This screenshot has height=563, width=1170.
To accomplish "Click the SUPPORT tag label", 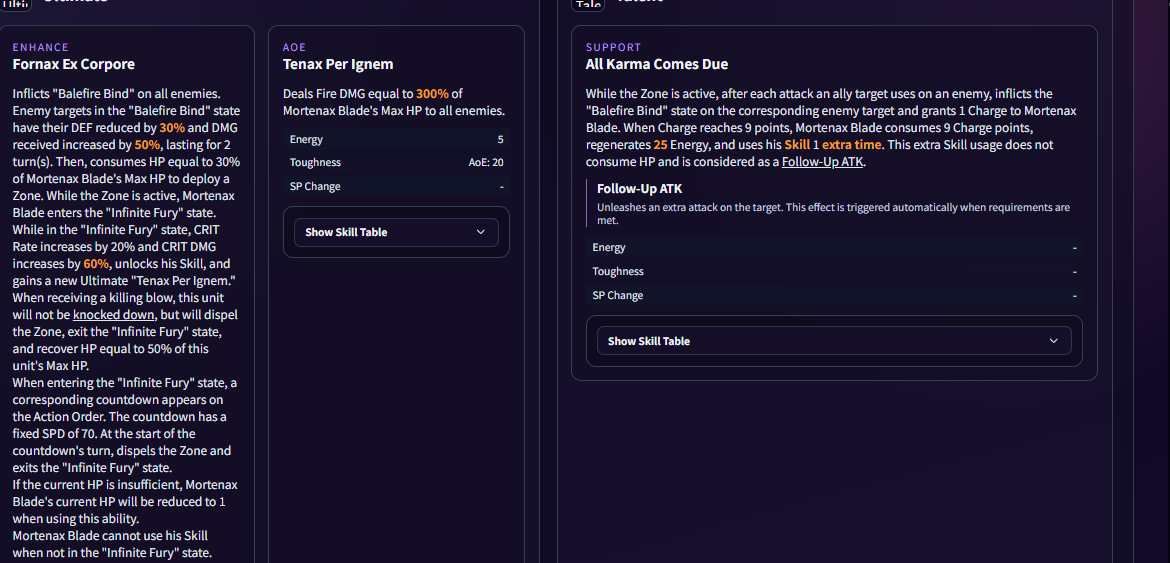I will point(613,47).
